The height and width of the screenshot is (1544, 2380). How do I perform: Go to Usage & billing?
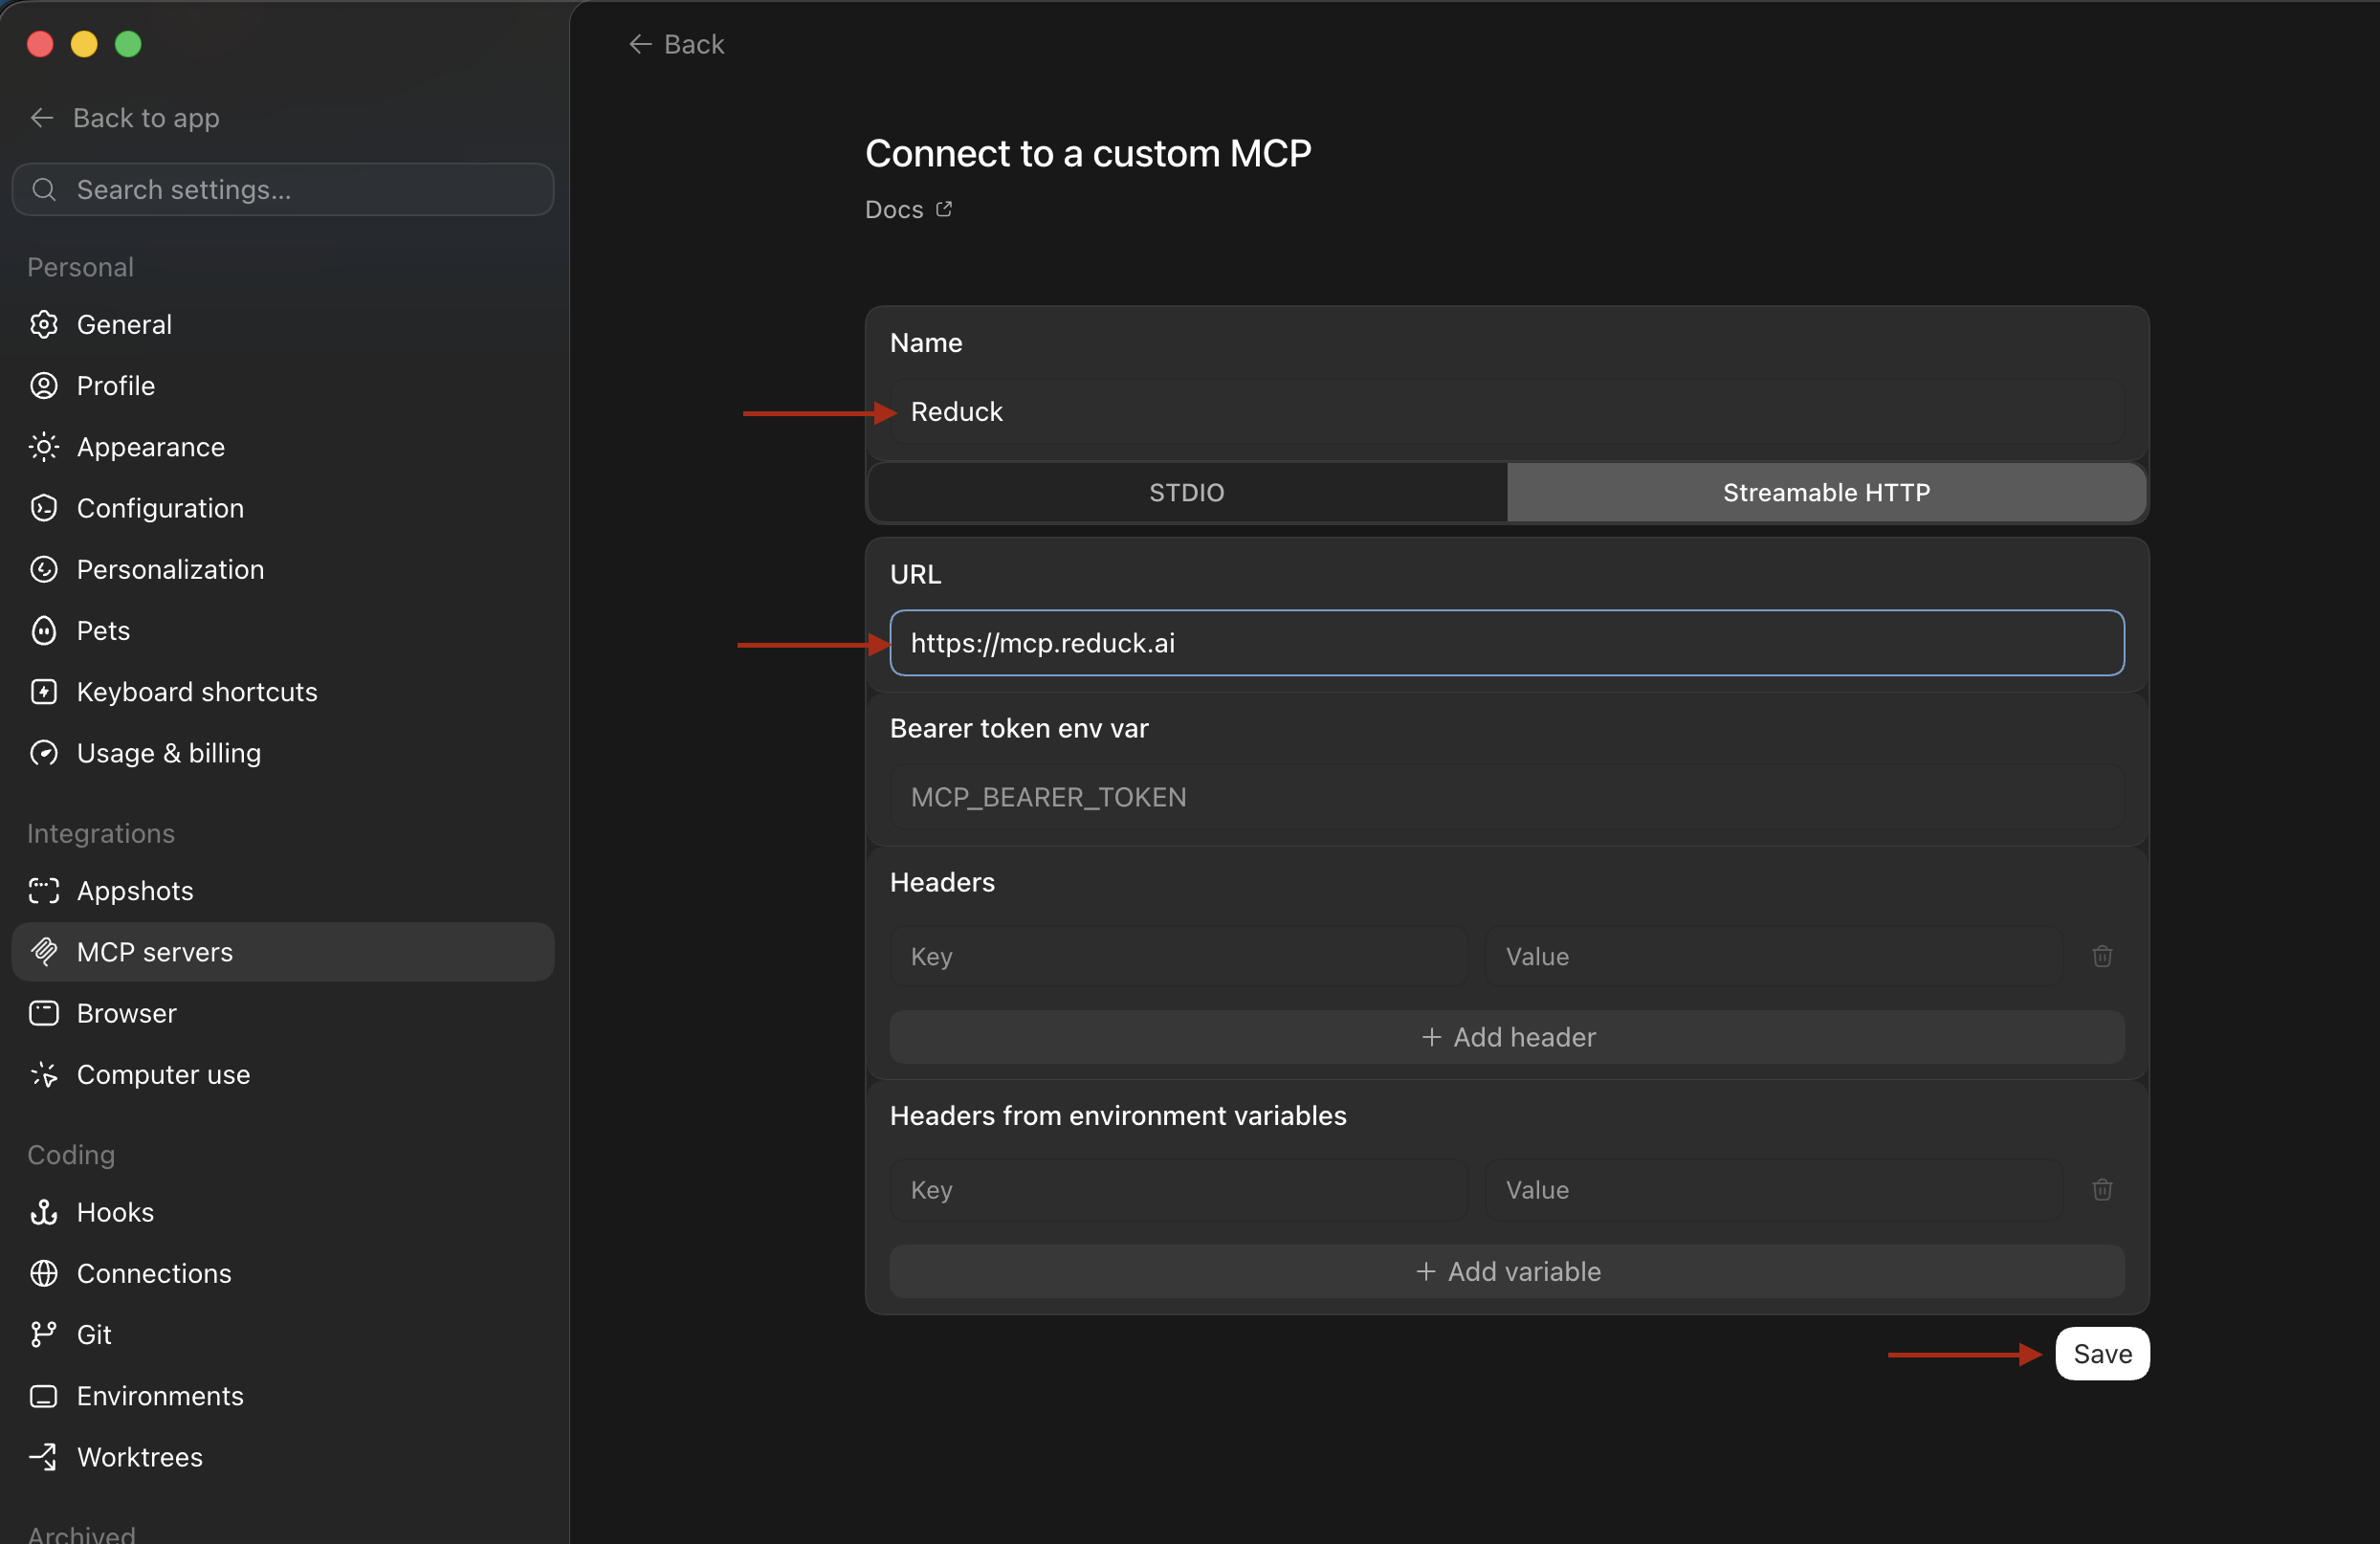point(283,753)
